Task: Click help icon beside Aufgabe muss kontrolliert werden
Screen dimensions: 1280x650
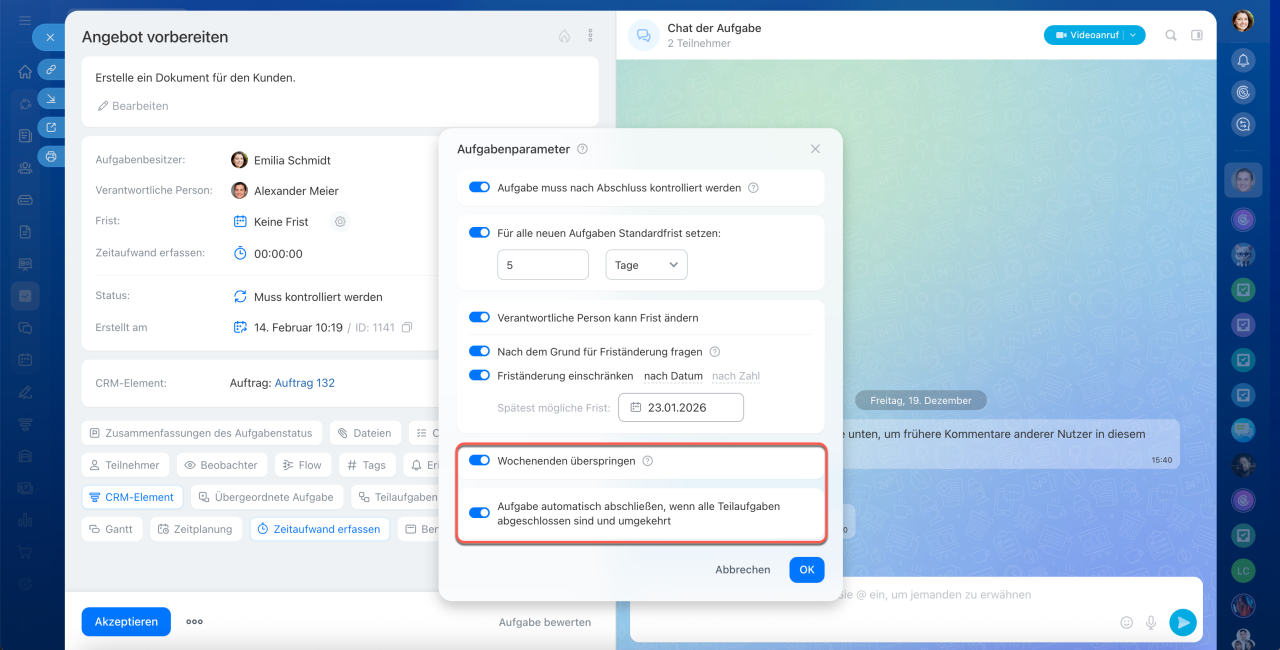Action: pos(753,187)
